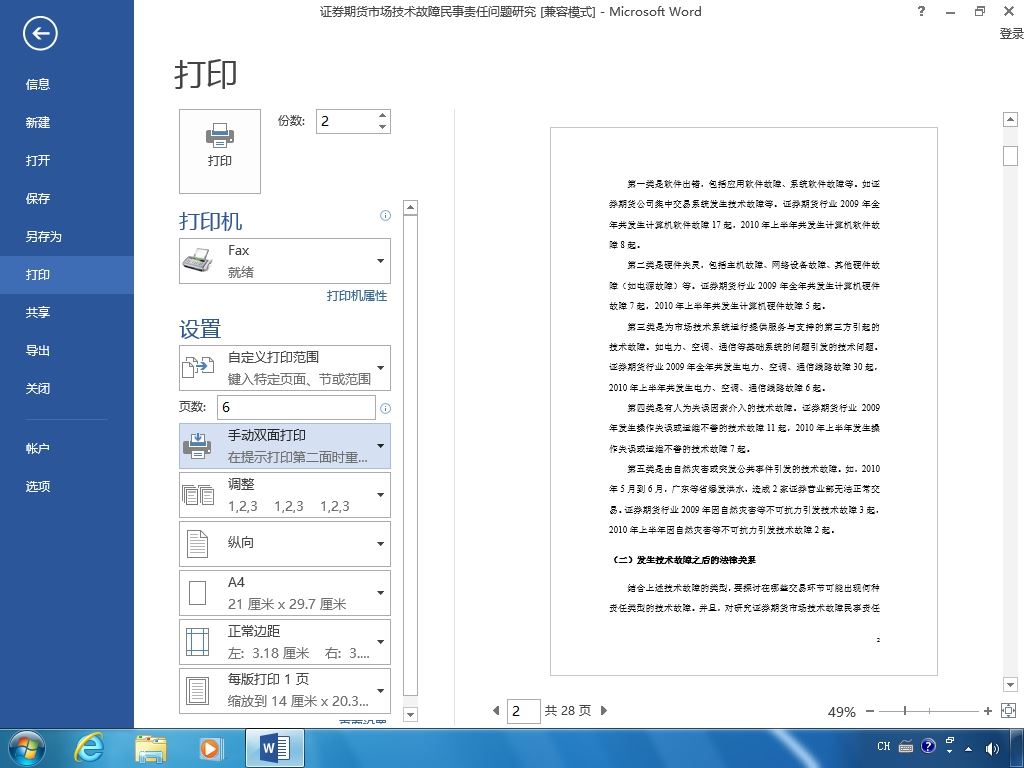Zoom out preview with minus button
This screenshot has width=1024, height=768.
point(870,711)
